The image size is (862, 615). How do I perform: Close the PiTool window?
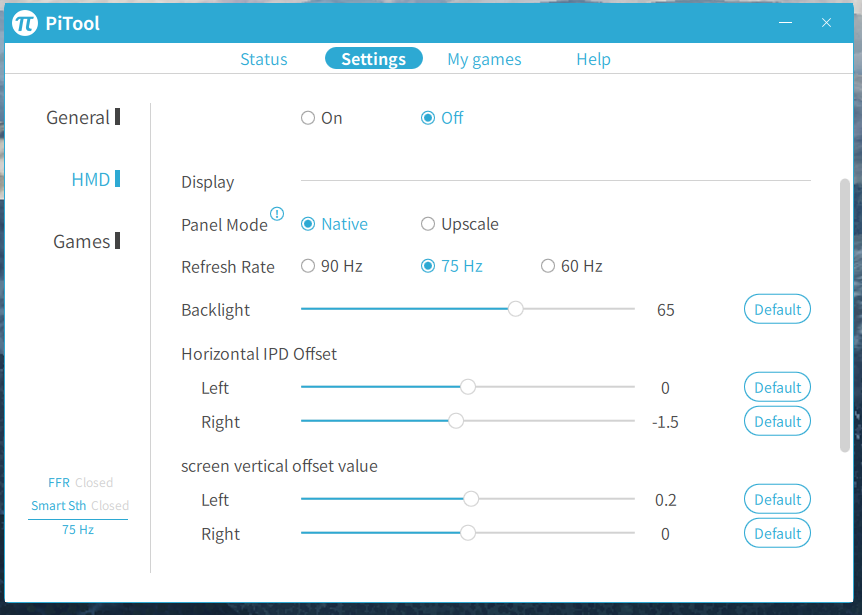click(826, 23)
